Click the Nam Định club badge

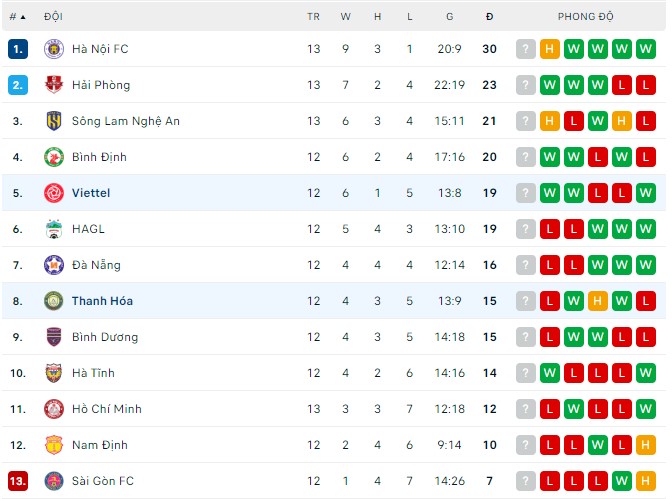[x=53, y=445]
